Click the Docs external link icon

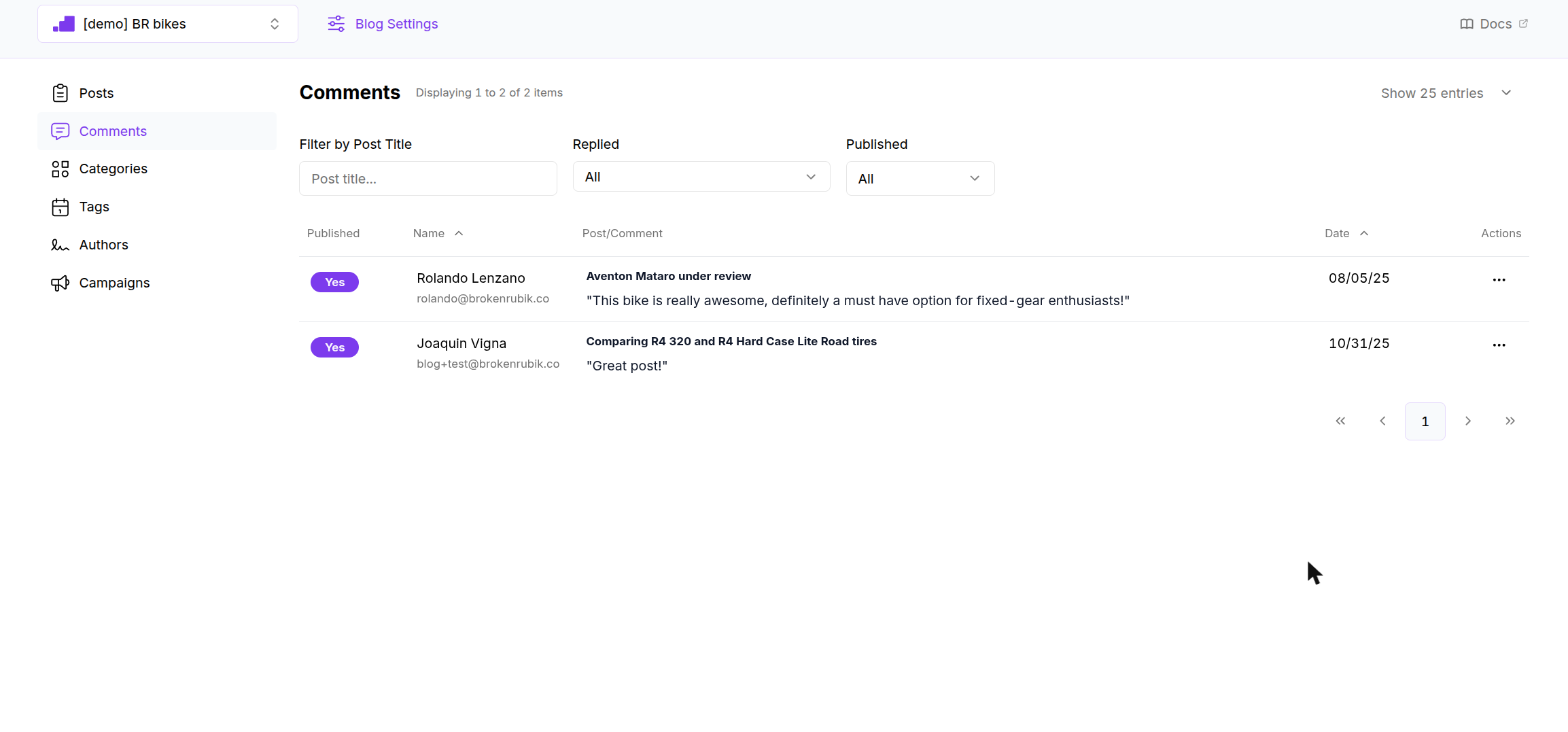click(x=1523, y=24)
